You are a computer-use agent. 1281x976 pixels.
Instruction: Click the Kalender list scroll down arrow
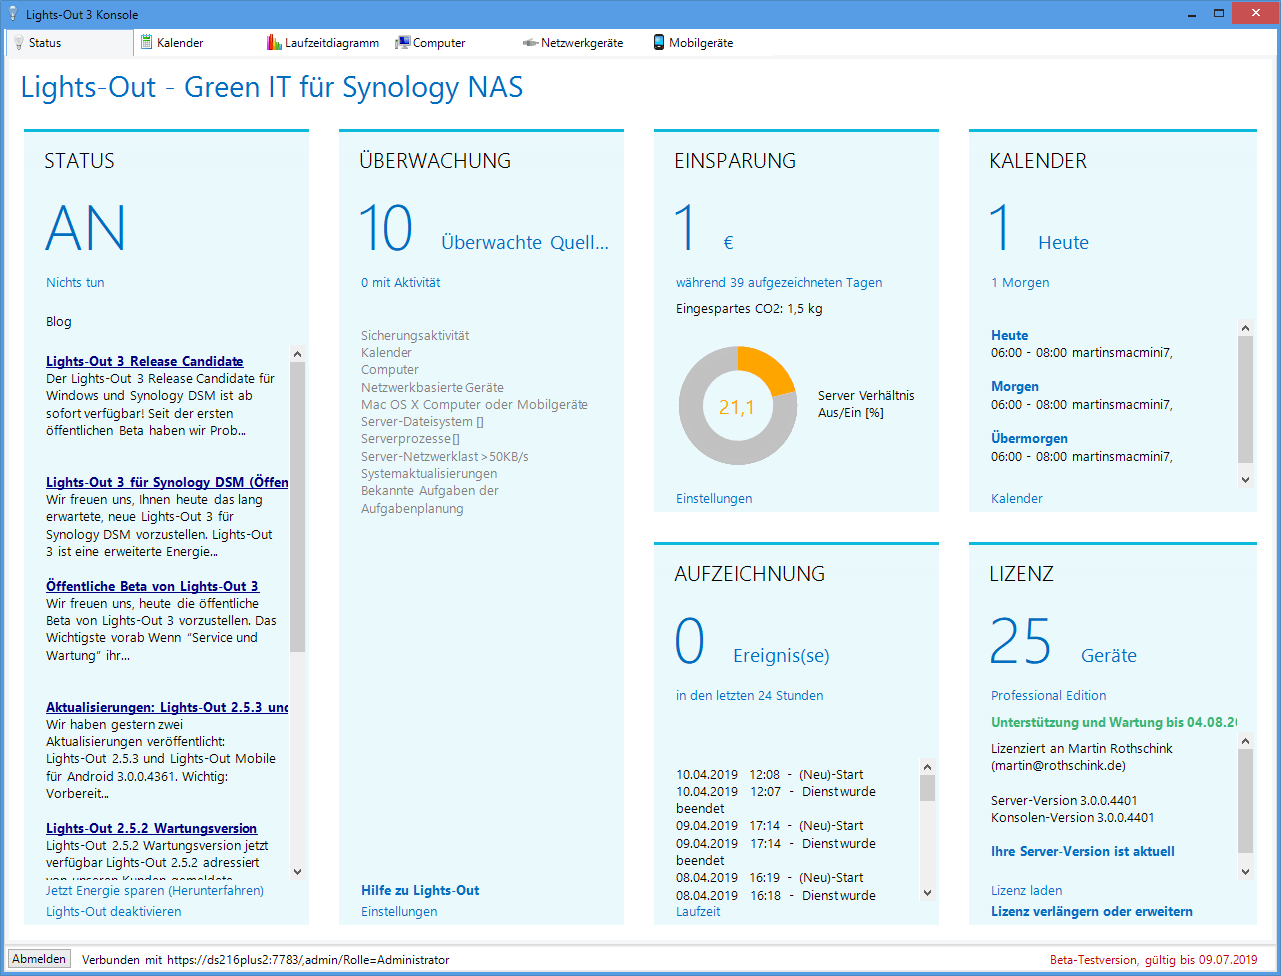[x=1245, y=480]
